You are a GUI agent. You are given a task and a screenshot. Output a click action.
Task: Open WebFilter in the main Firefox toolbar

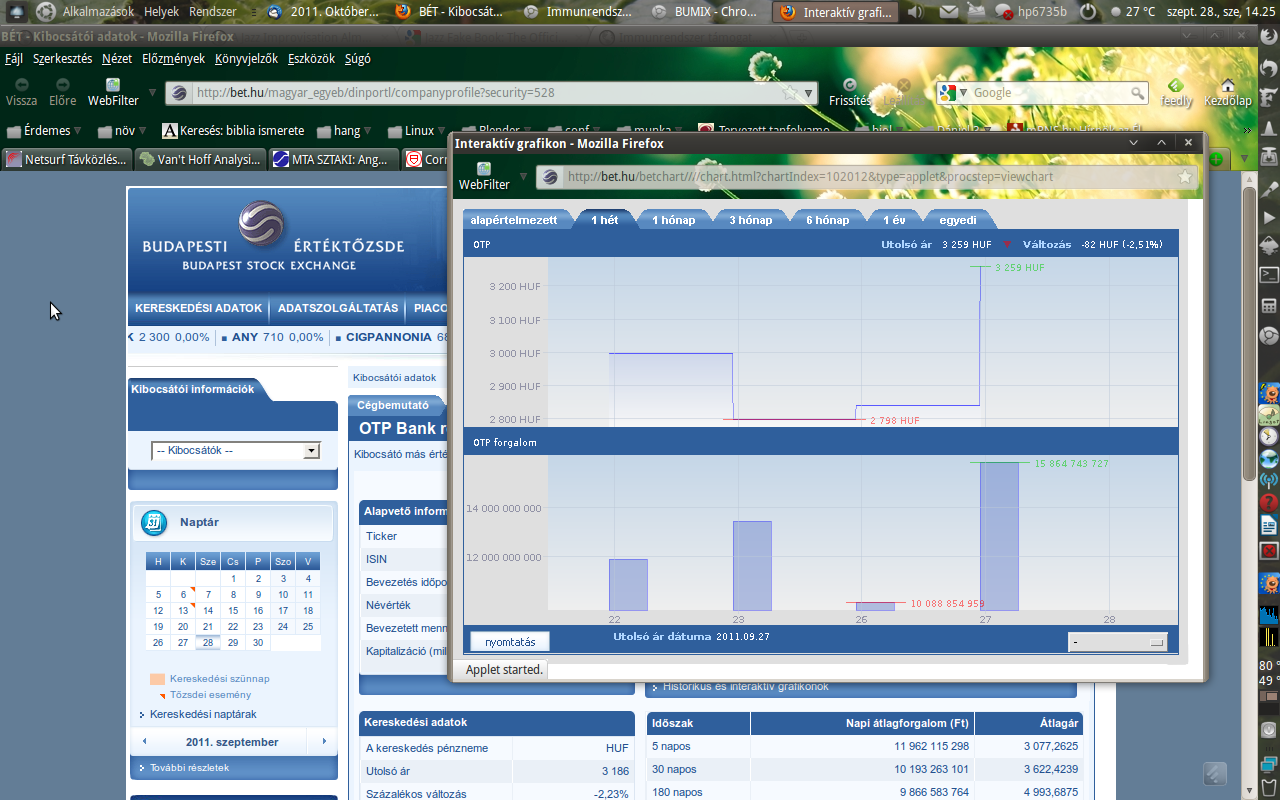(113, 92)
